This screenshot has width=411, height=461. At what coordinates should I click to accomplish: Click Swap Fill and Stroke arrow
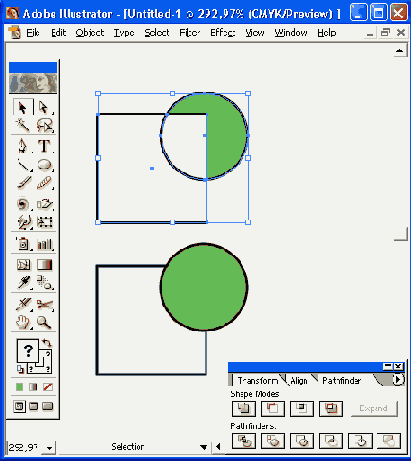click(47, 343)
